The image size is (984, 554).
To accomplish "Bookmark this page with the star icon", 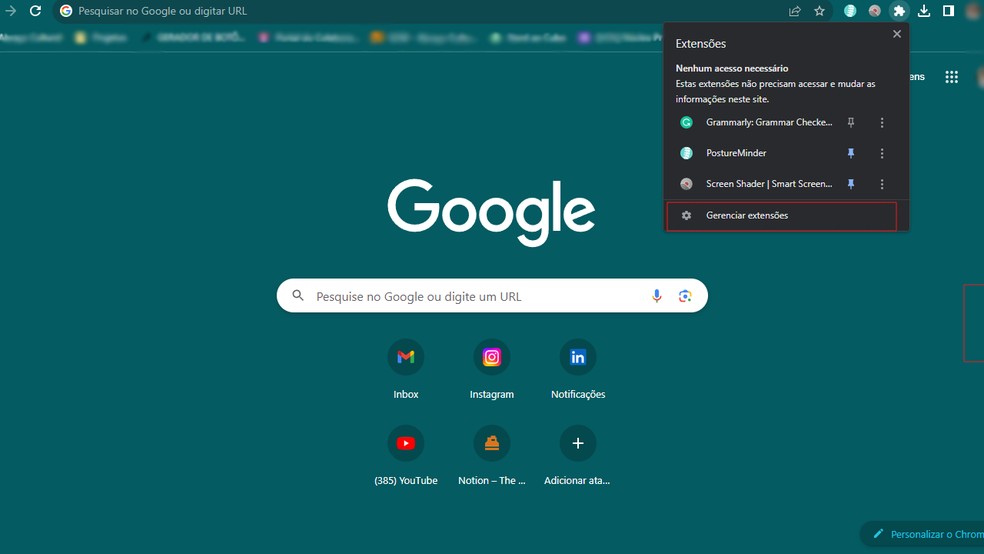I will coord(820,11).
